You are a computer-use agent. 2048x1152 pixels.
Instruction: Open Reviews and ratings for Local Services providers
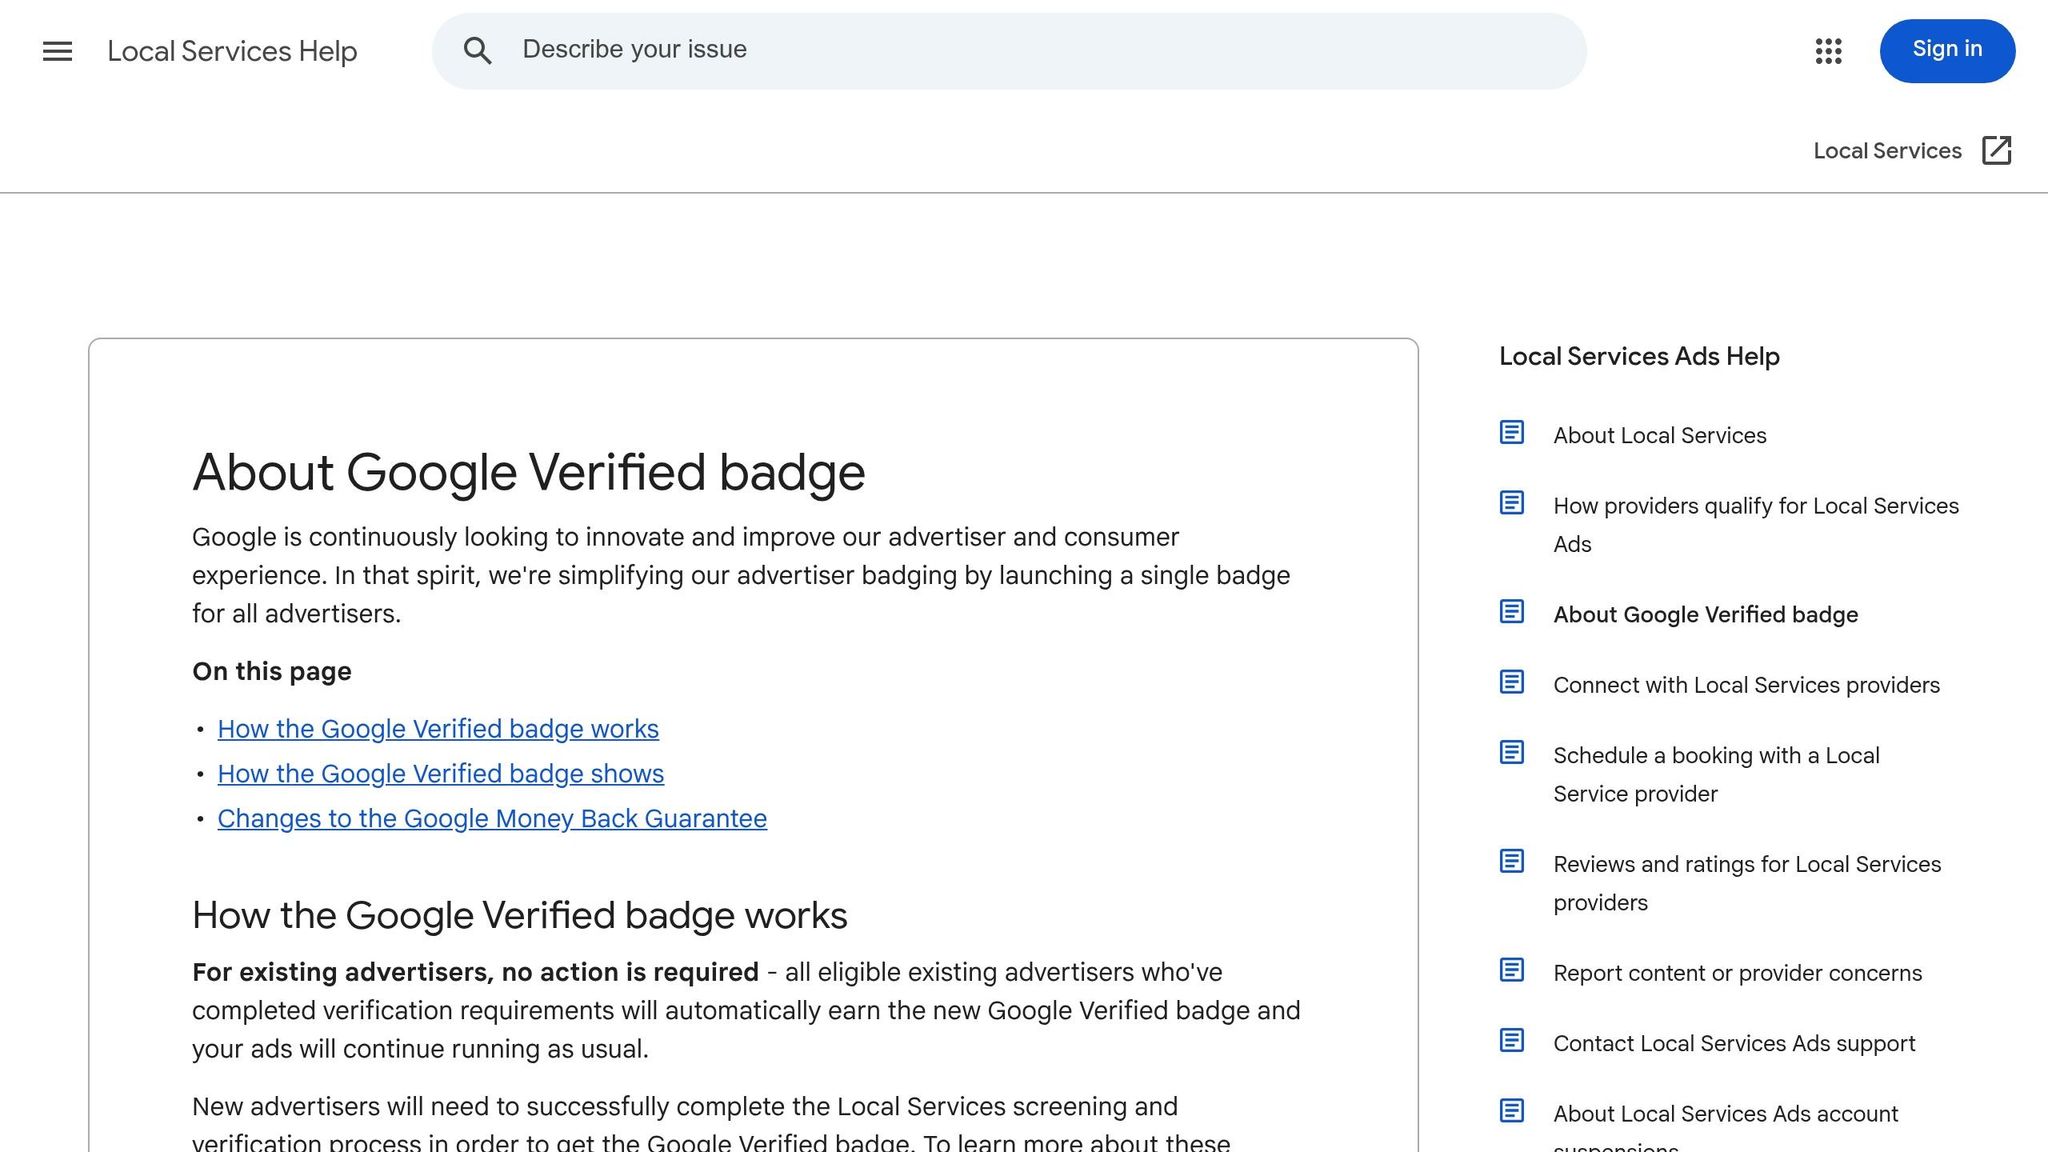tap(1747, 884)
